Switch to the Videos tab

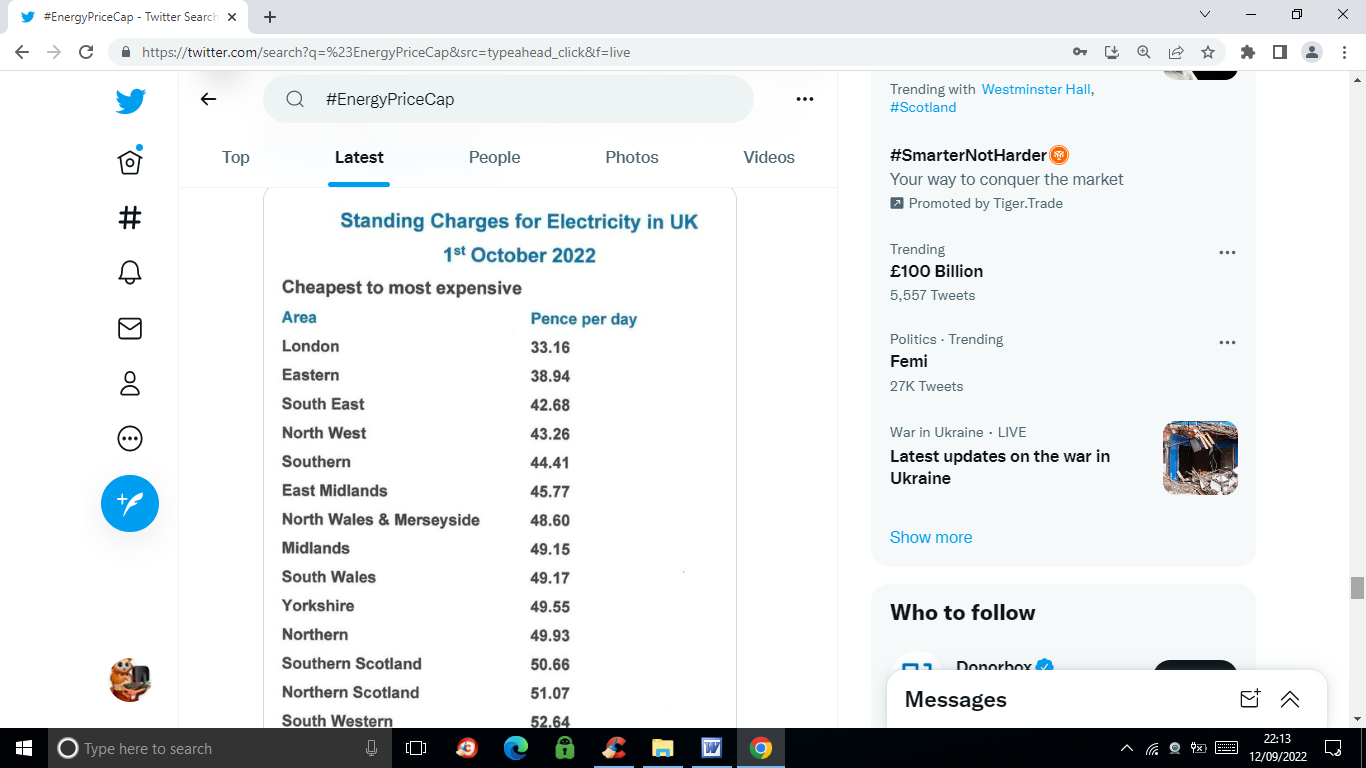click(768, 157)
